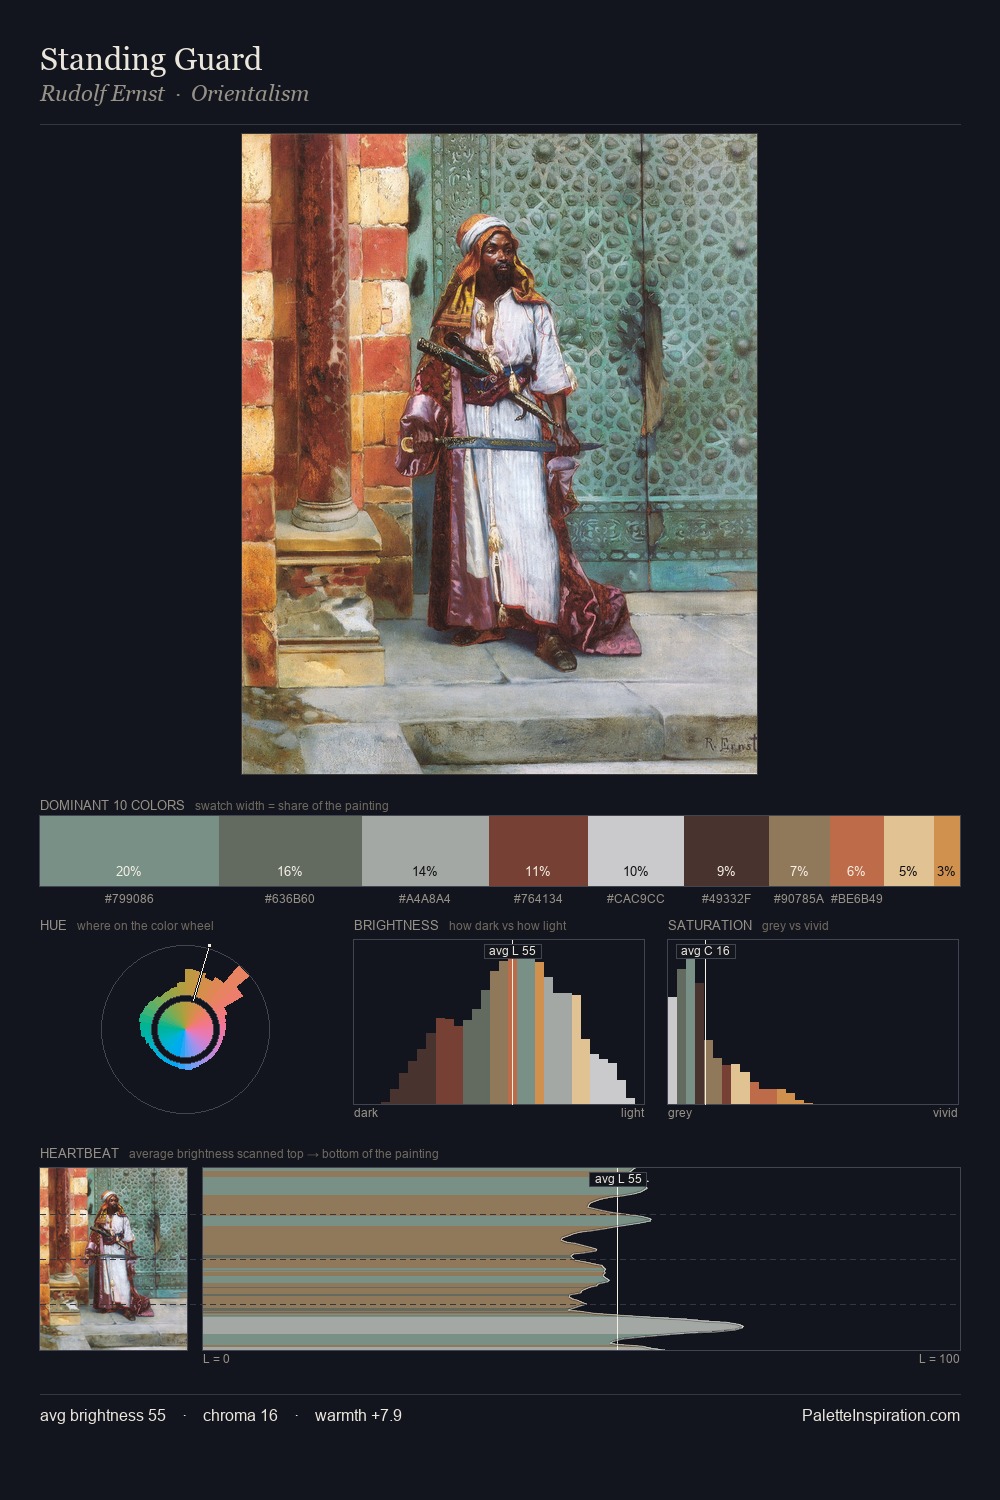Choose the 11% reddish-brown swatch
This screenshot has height=1500, width=1000.
coord(538,851)
